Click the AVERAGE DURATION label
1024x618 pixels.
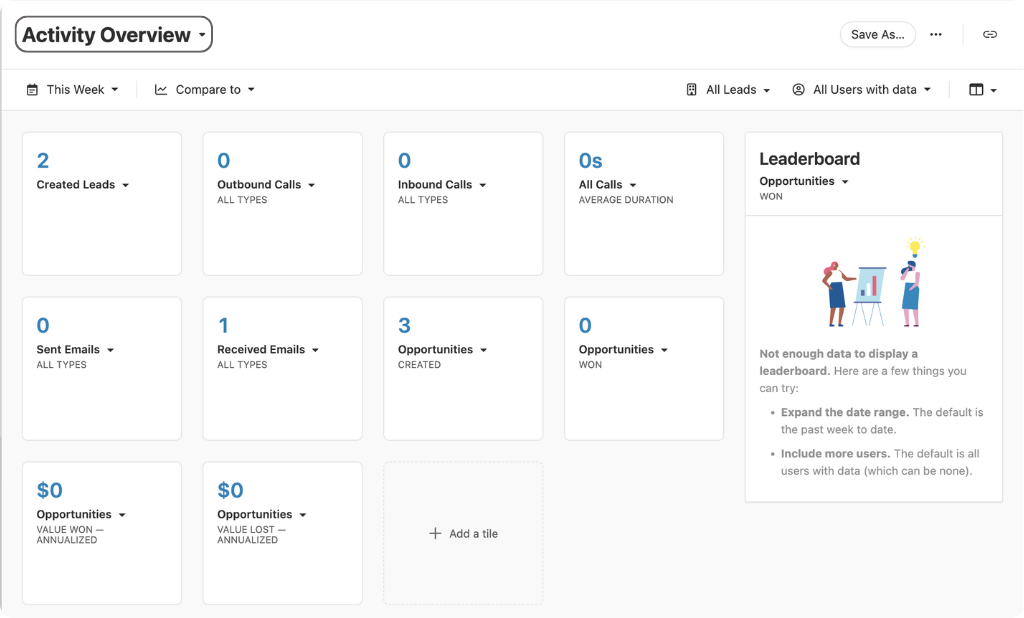coord(626,200)
